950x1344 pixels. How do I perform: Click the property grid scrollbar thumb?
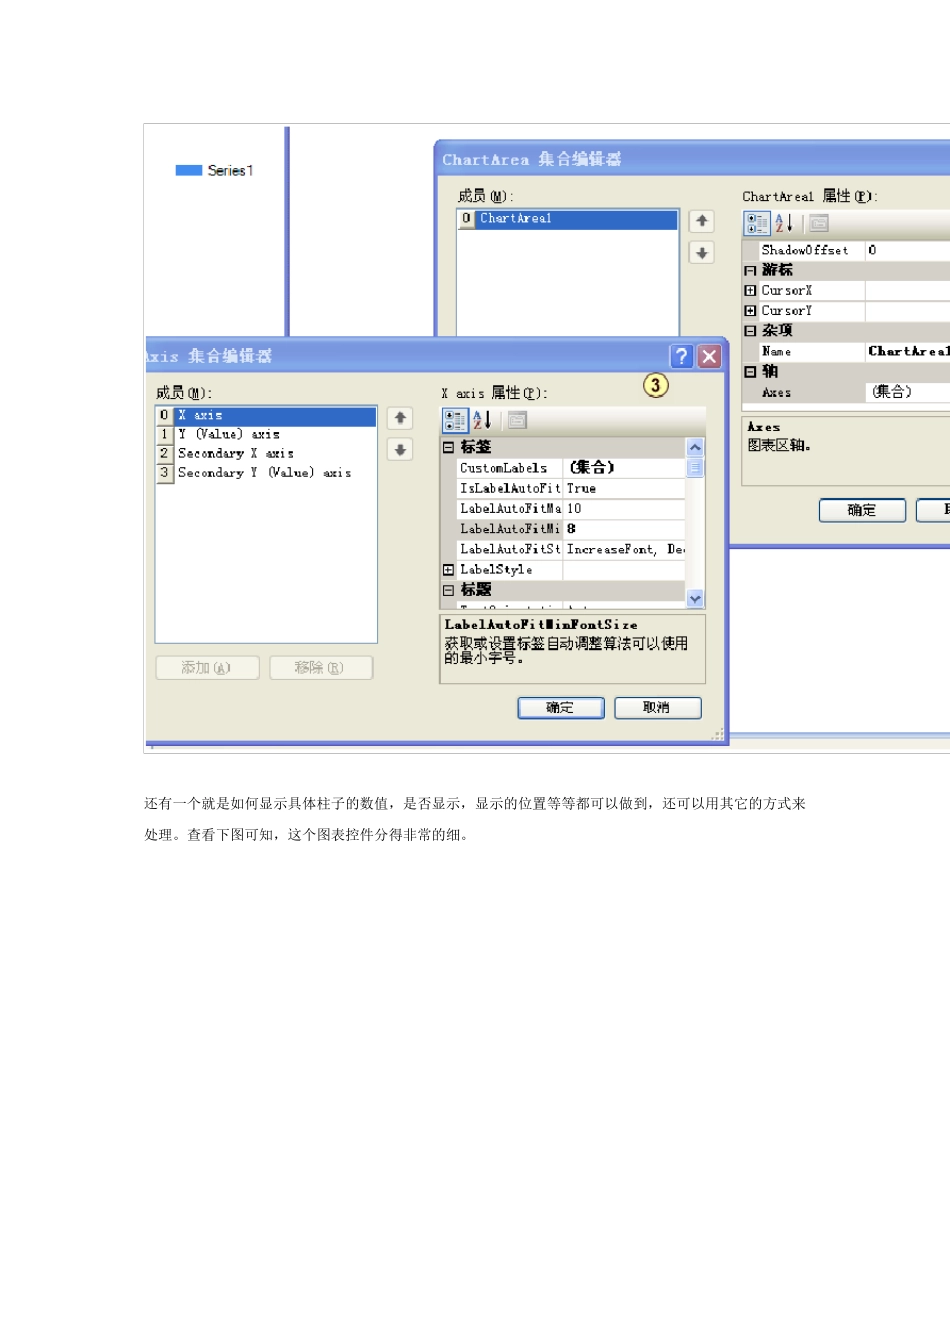point(695,468)
